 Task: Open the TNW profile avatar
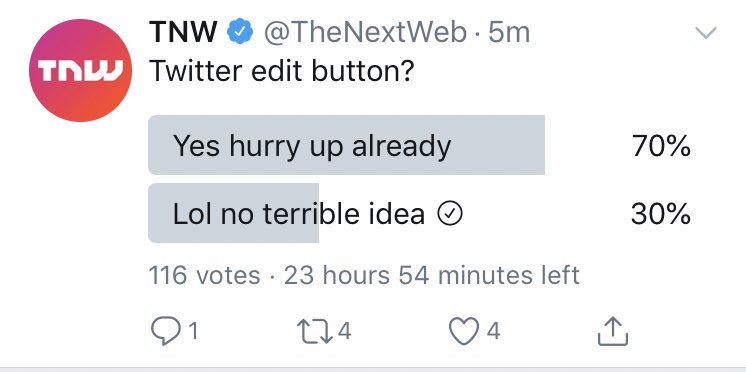pyautogui.click(x=80, y=70)
